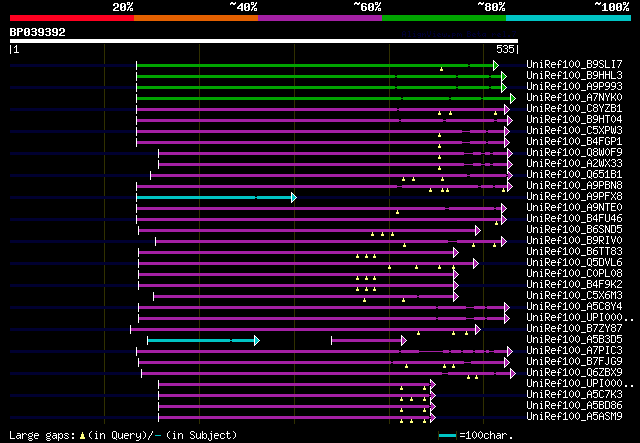The height and width of the screenshot is (443, 640).
Task: Select hit UniRef100_A9PBN8
Action: coord(574,186)
